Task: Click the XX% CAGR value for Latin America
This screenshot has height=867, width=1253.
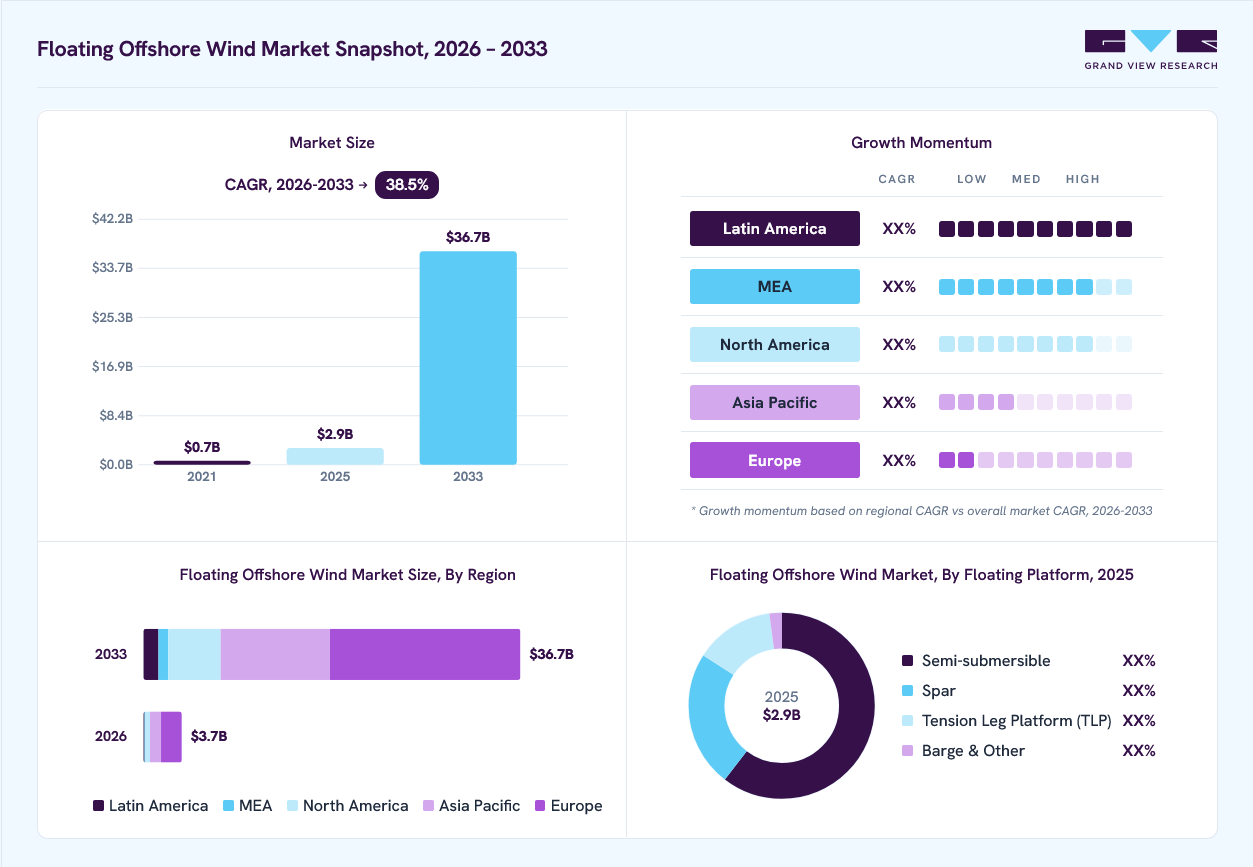Action: [899, 229]
